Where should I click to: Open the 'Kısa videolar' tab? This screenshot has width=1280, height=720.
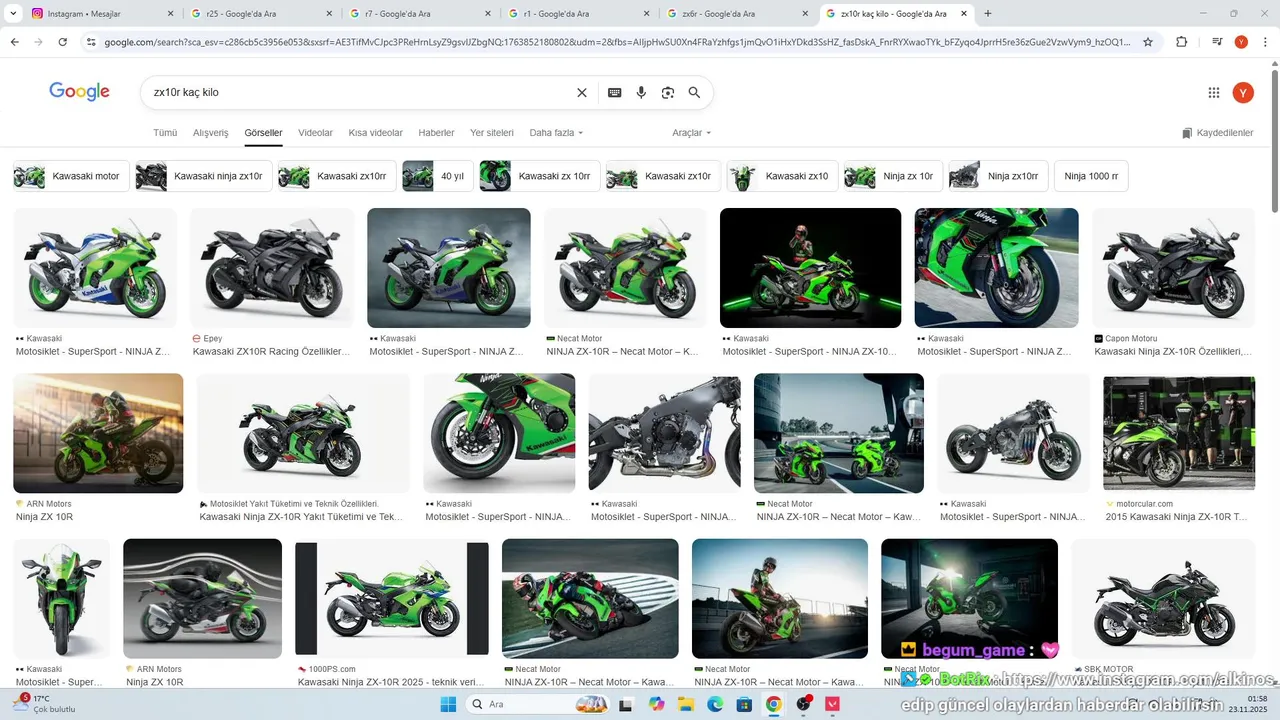375,133
